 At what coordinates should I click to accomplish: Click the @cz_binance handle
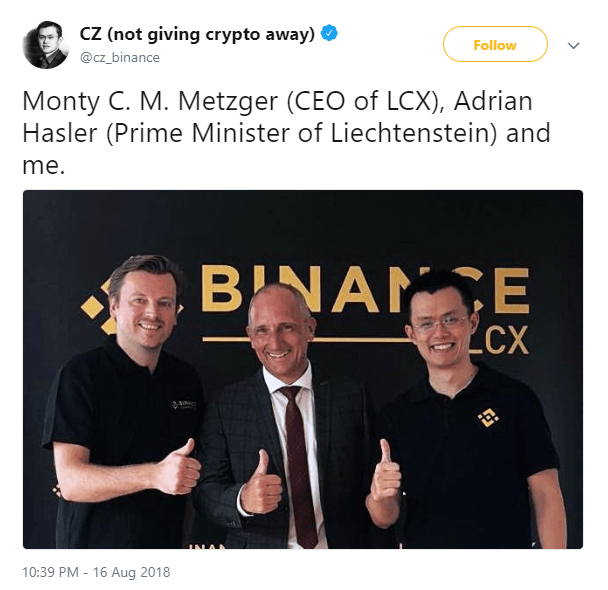tap(119, 57)
